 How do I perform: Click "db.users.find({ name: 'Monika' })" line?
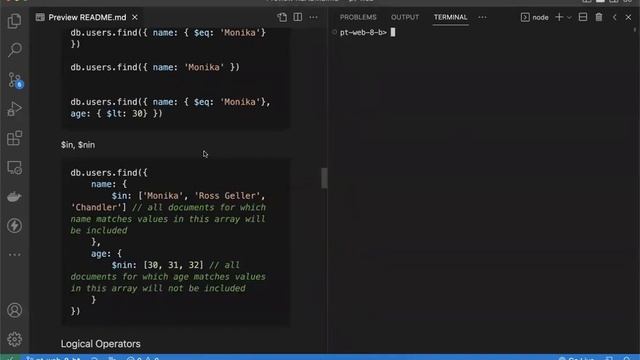point(155,67)
